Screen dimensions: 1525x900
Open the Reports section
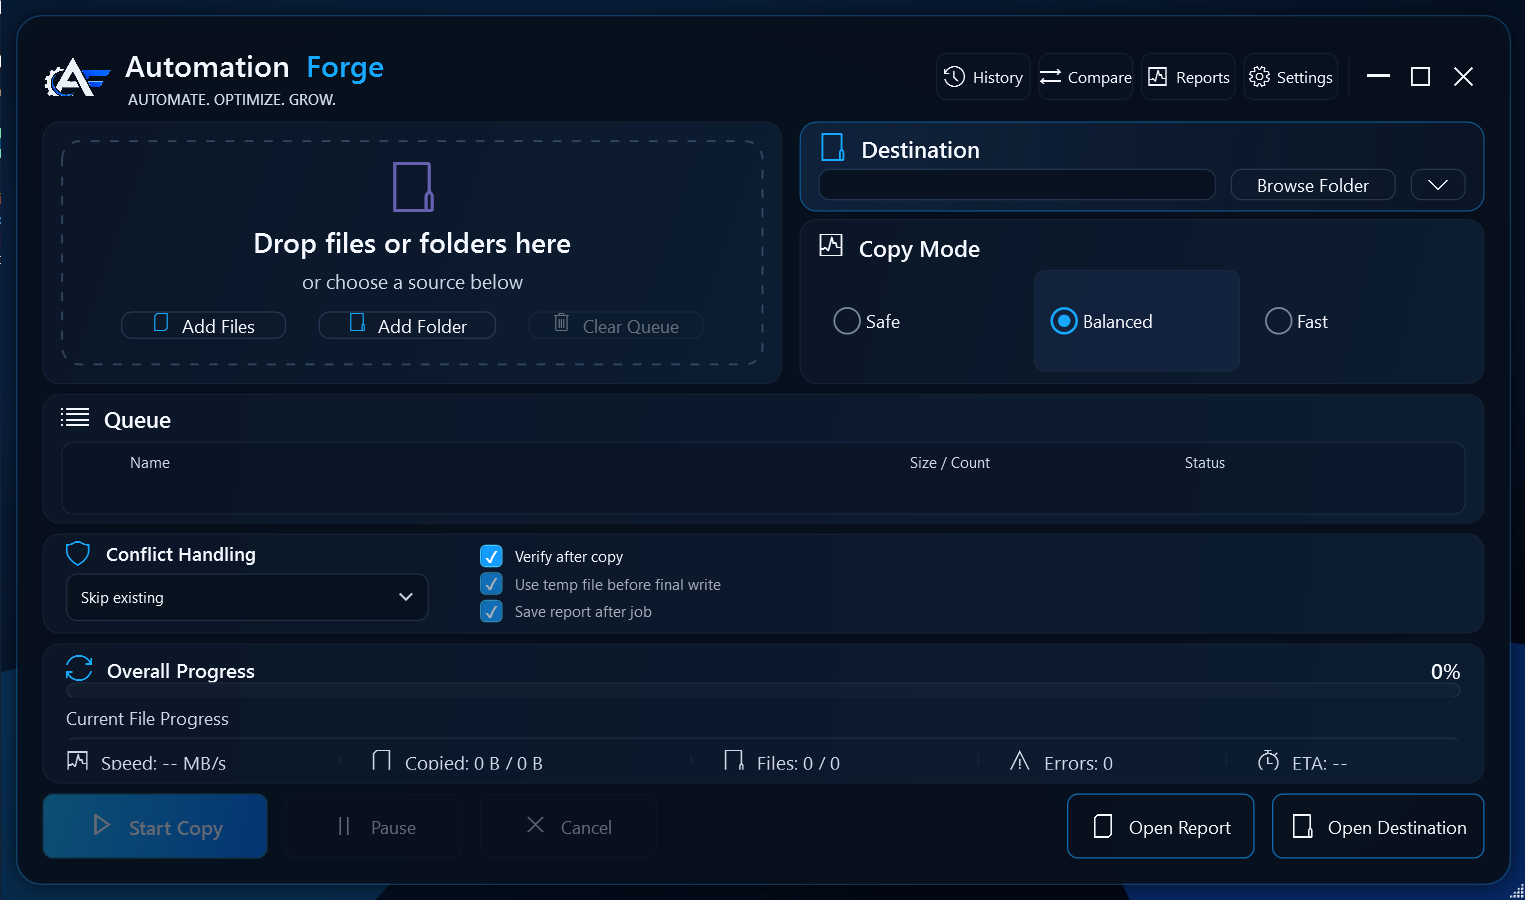[x=1188, y=77]
